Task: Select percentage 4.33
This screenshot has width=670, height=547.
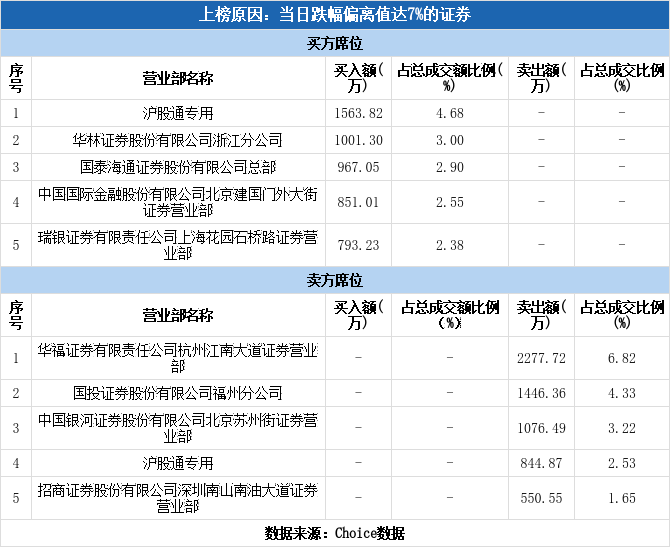Action: (622, 393)
